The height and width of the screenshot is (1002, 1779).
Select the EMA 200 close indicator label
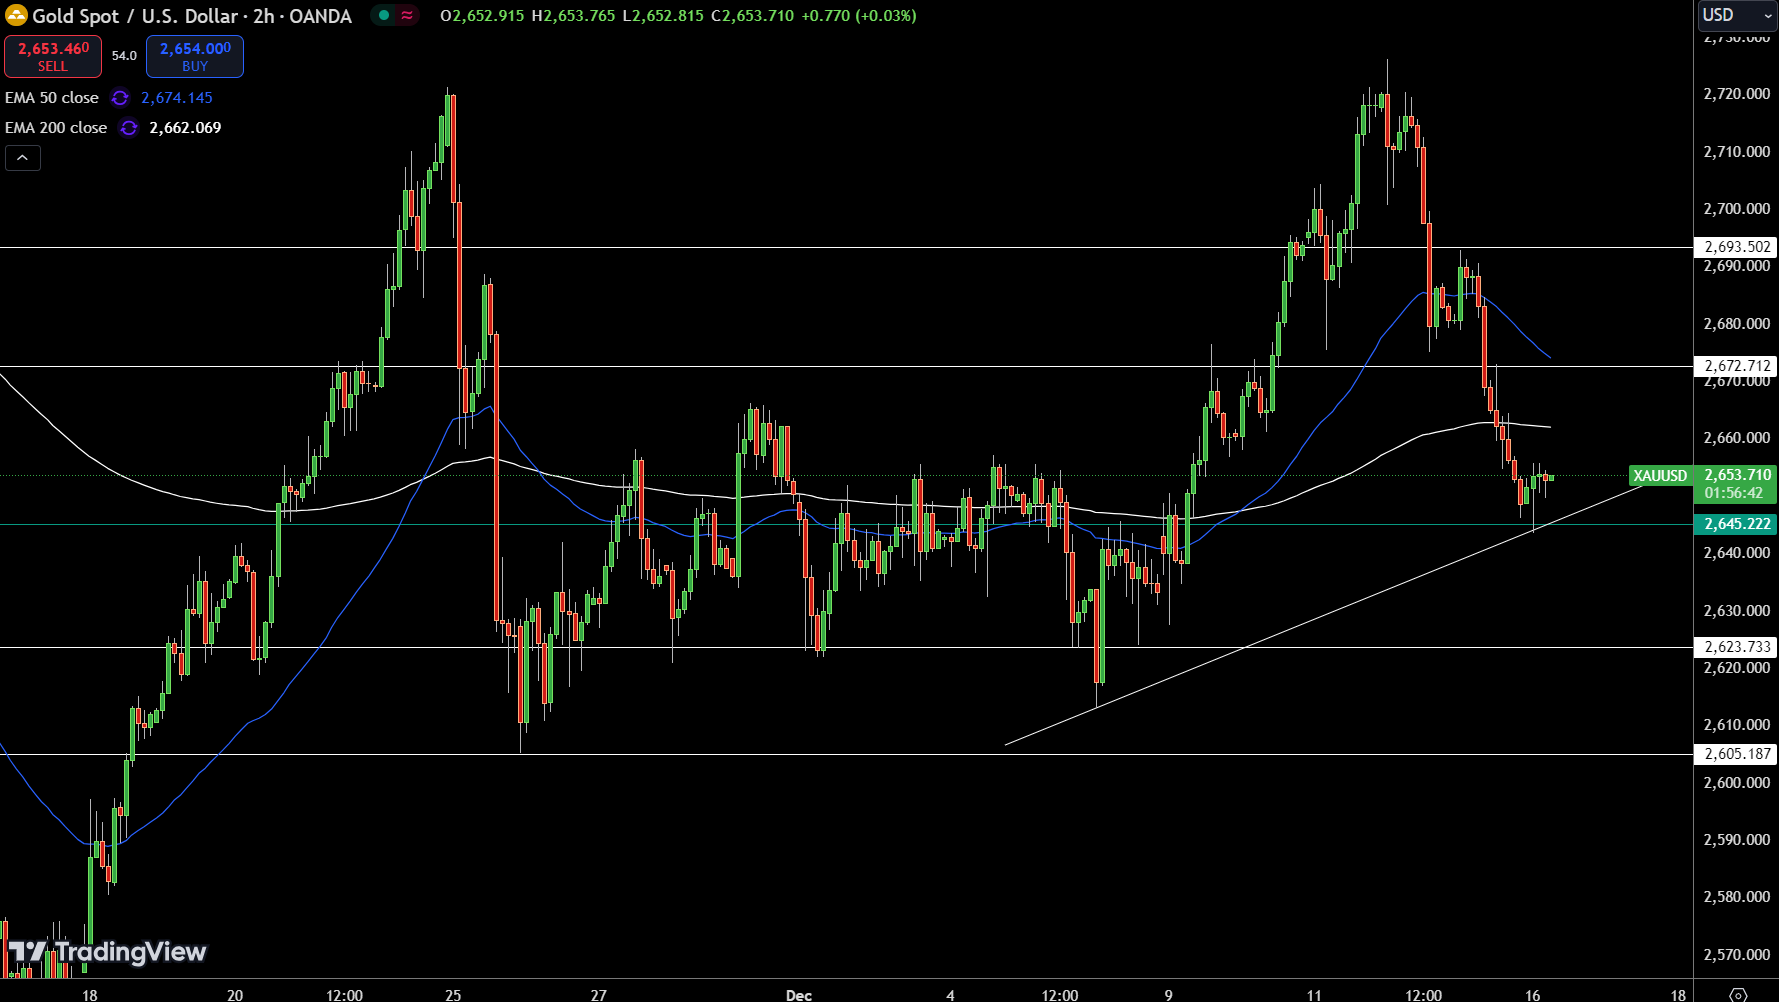click(56, 128)
